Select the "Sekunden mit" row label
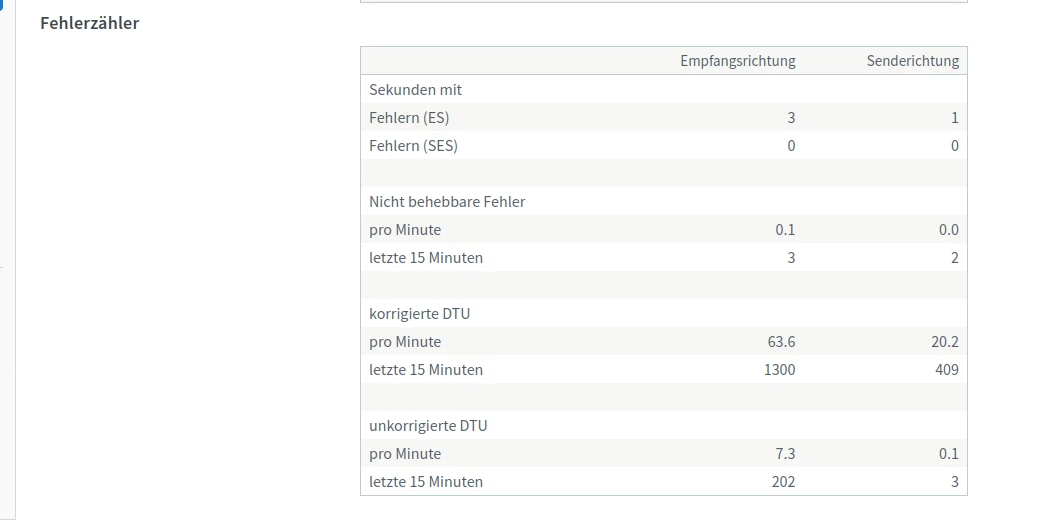1062x520 pixels. click(415, 90)
